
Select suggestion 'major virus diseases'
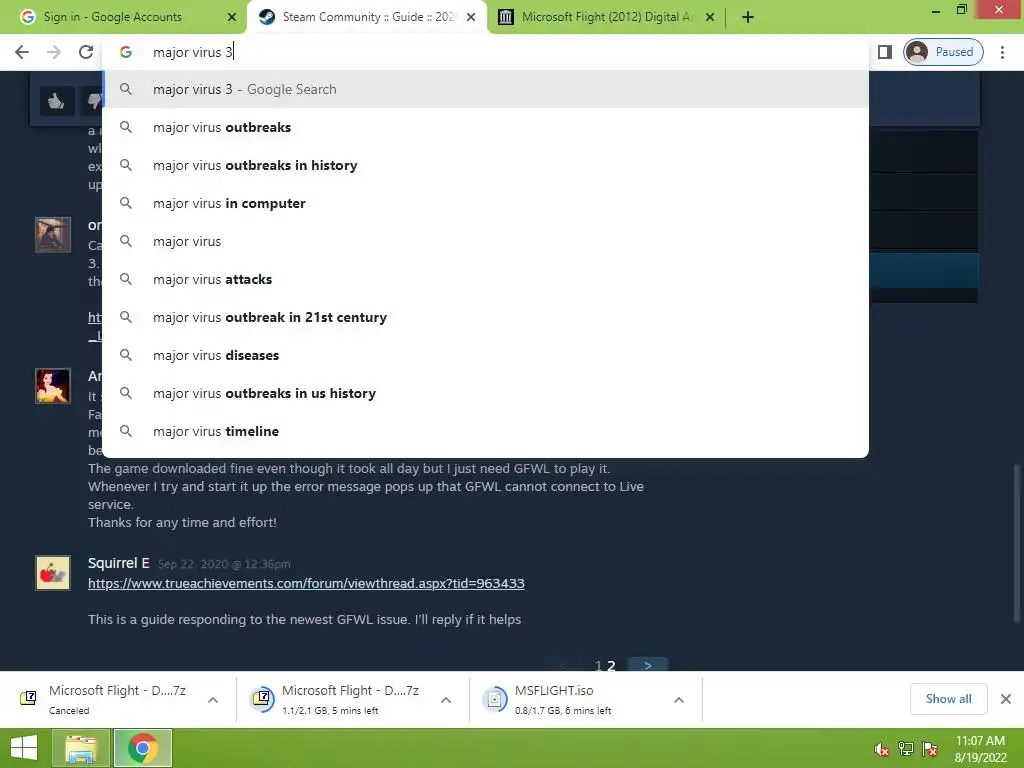point(485,355)
